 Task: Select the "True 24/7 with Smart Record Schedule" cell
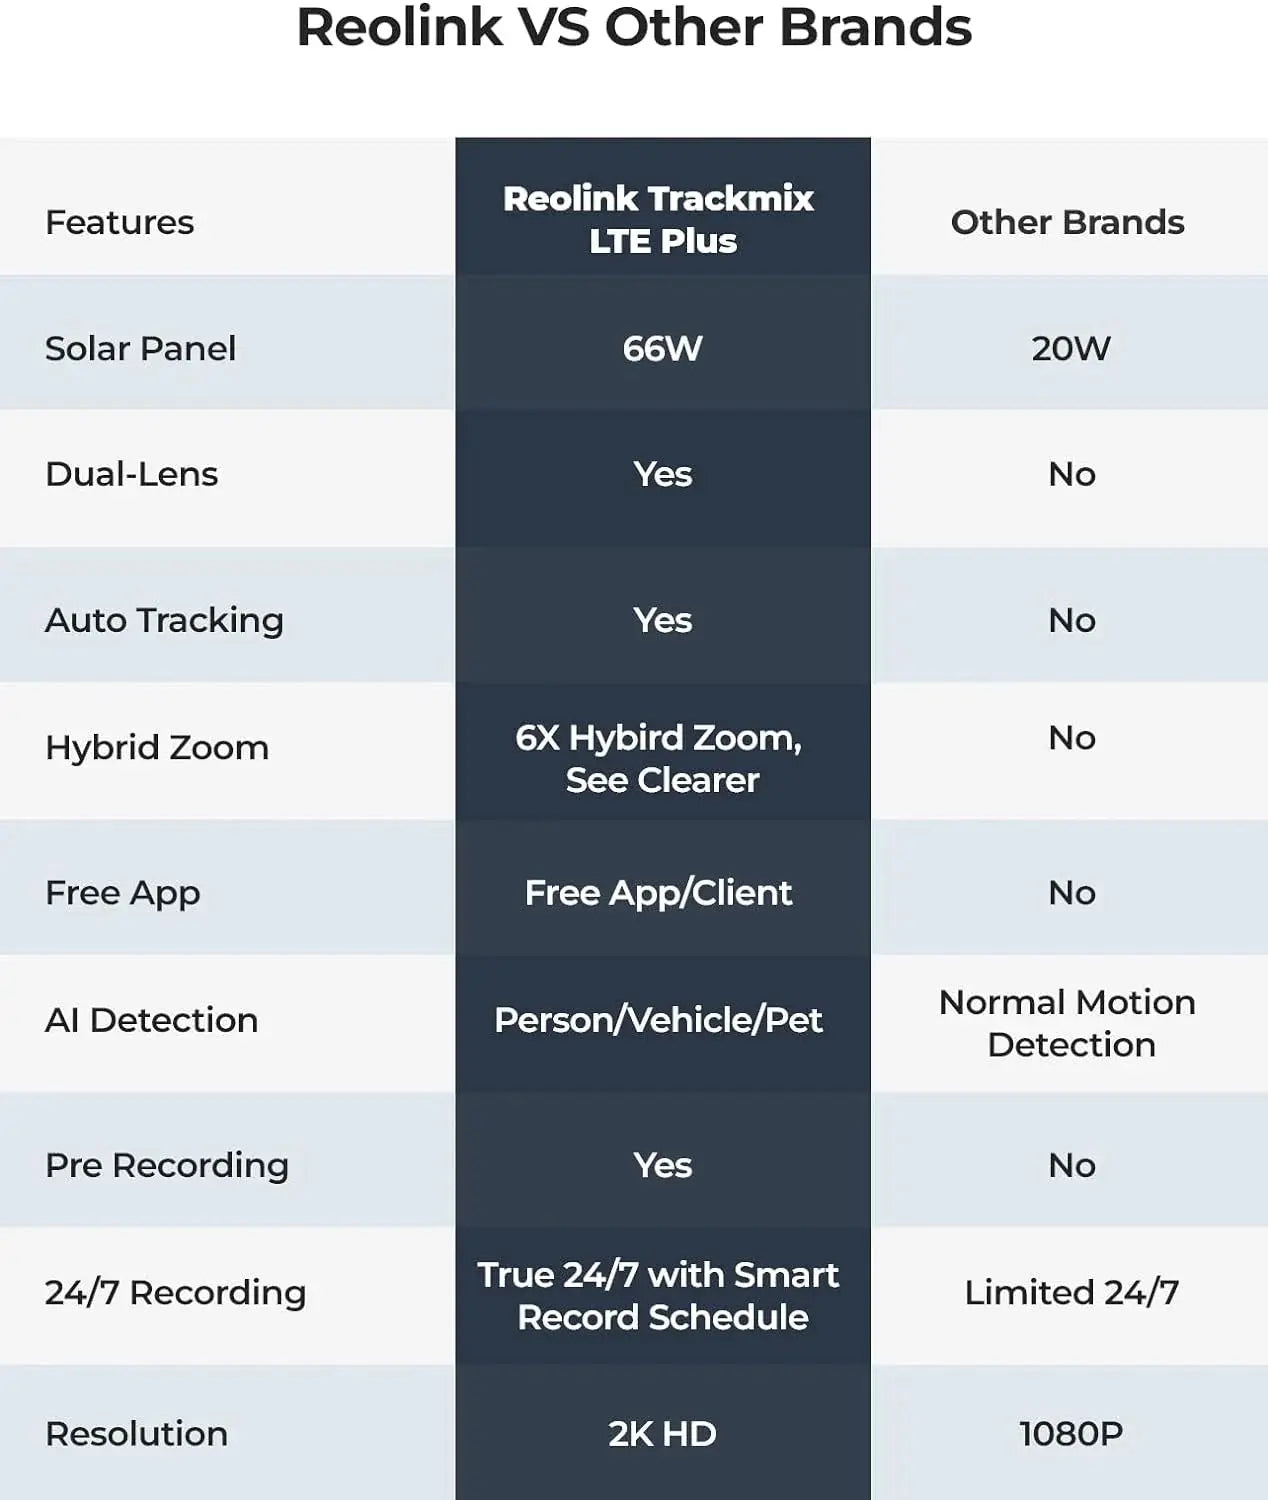coord(660,1296)
